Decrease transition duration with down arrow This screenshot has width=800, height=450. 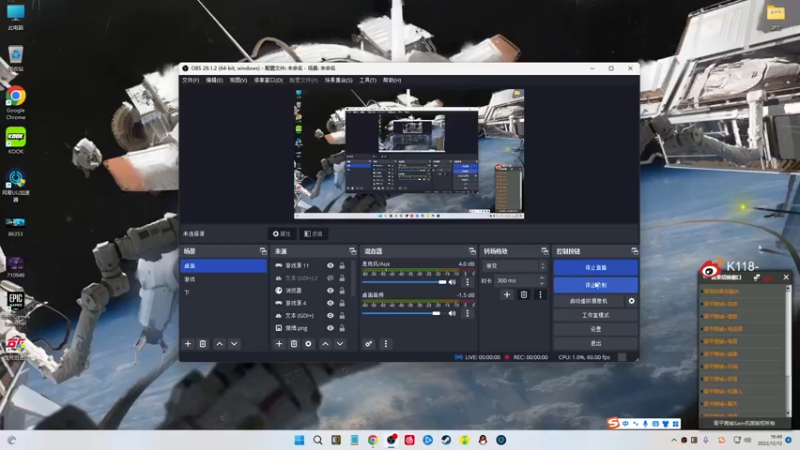542,283
